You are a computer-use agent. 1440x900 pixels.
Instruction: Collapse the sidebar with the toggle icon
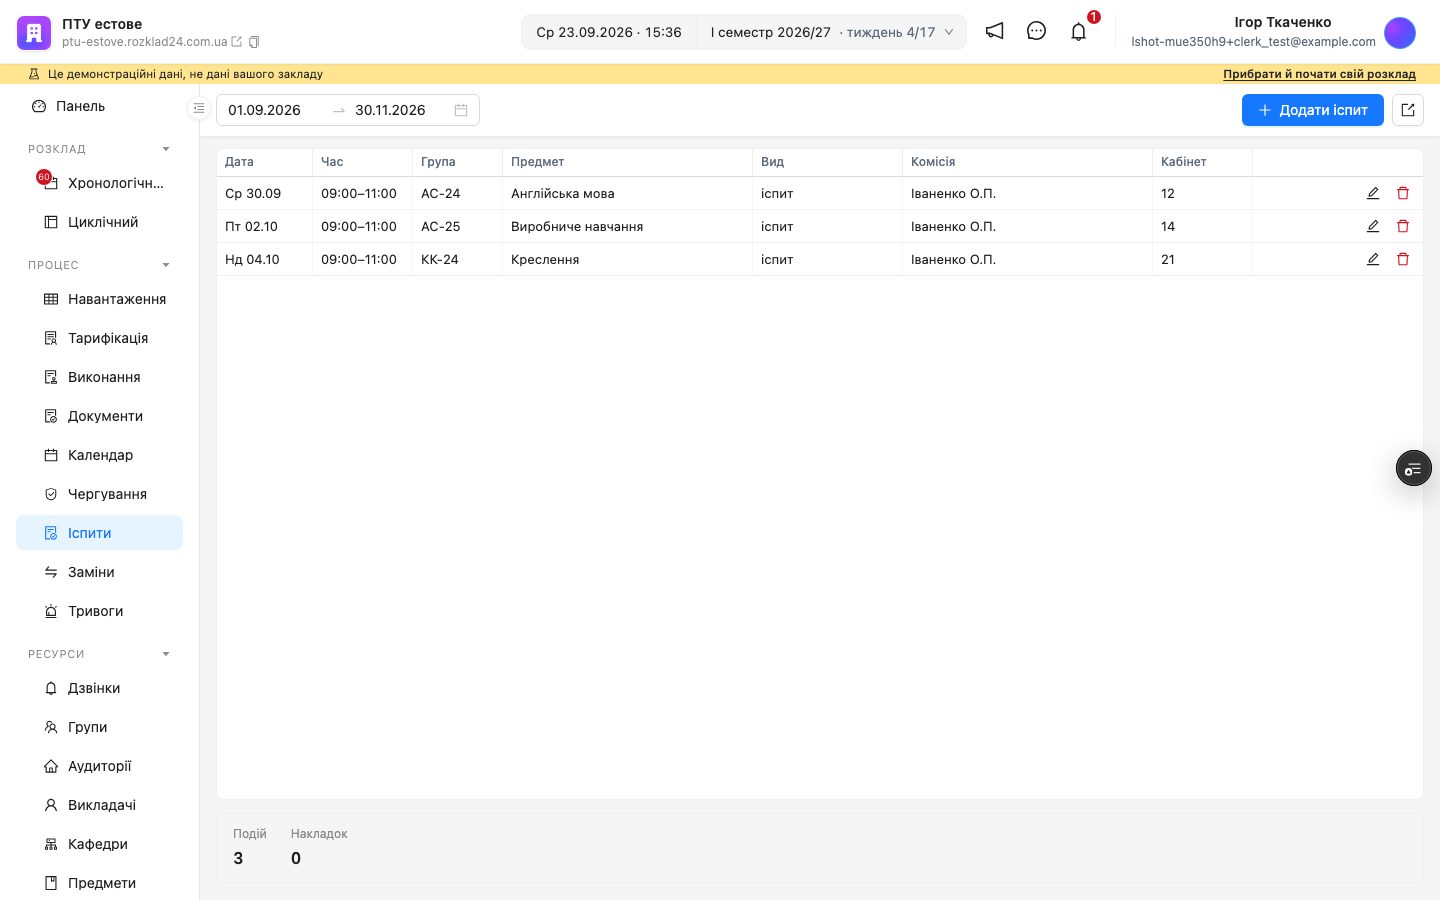click(x=199, y=108)
